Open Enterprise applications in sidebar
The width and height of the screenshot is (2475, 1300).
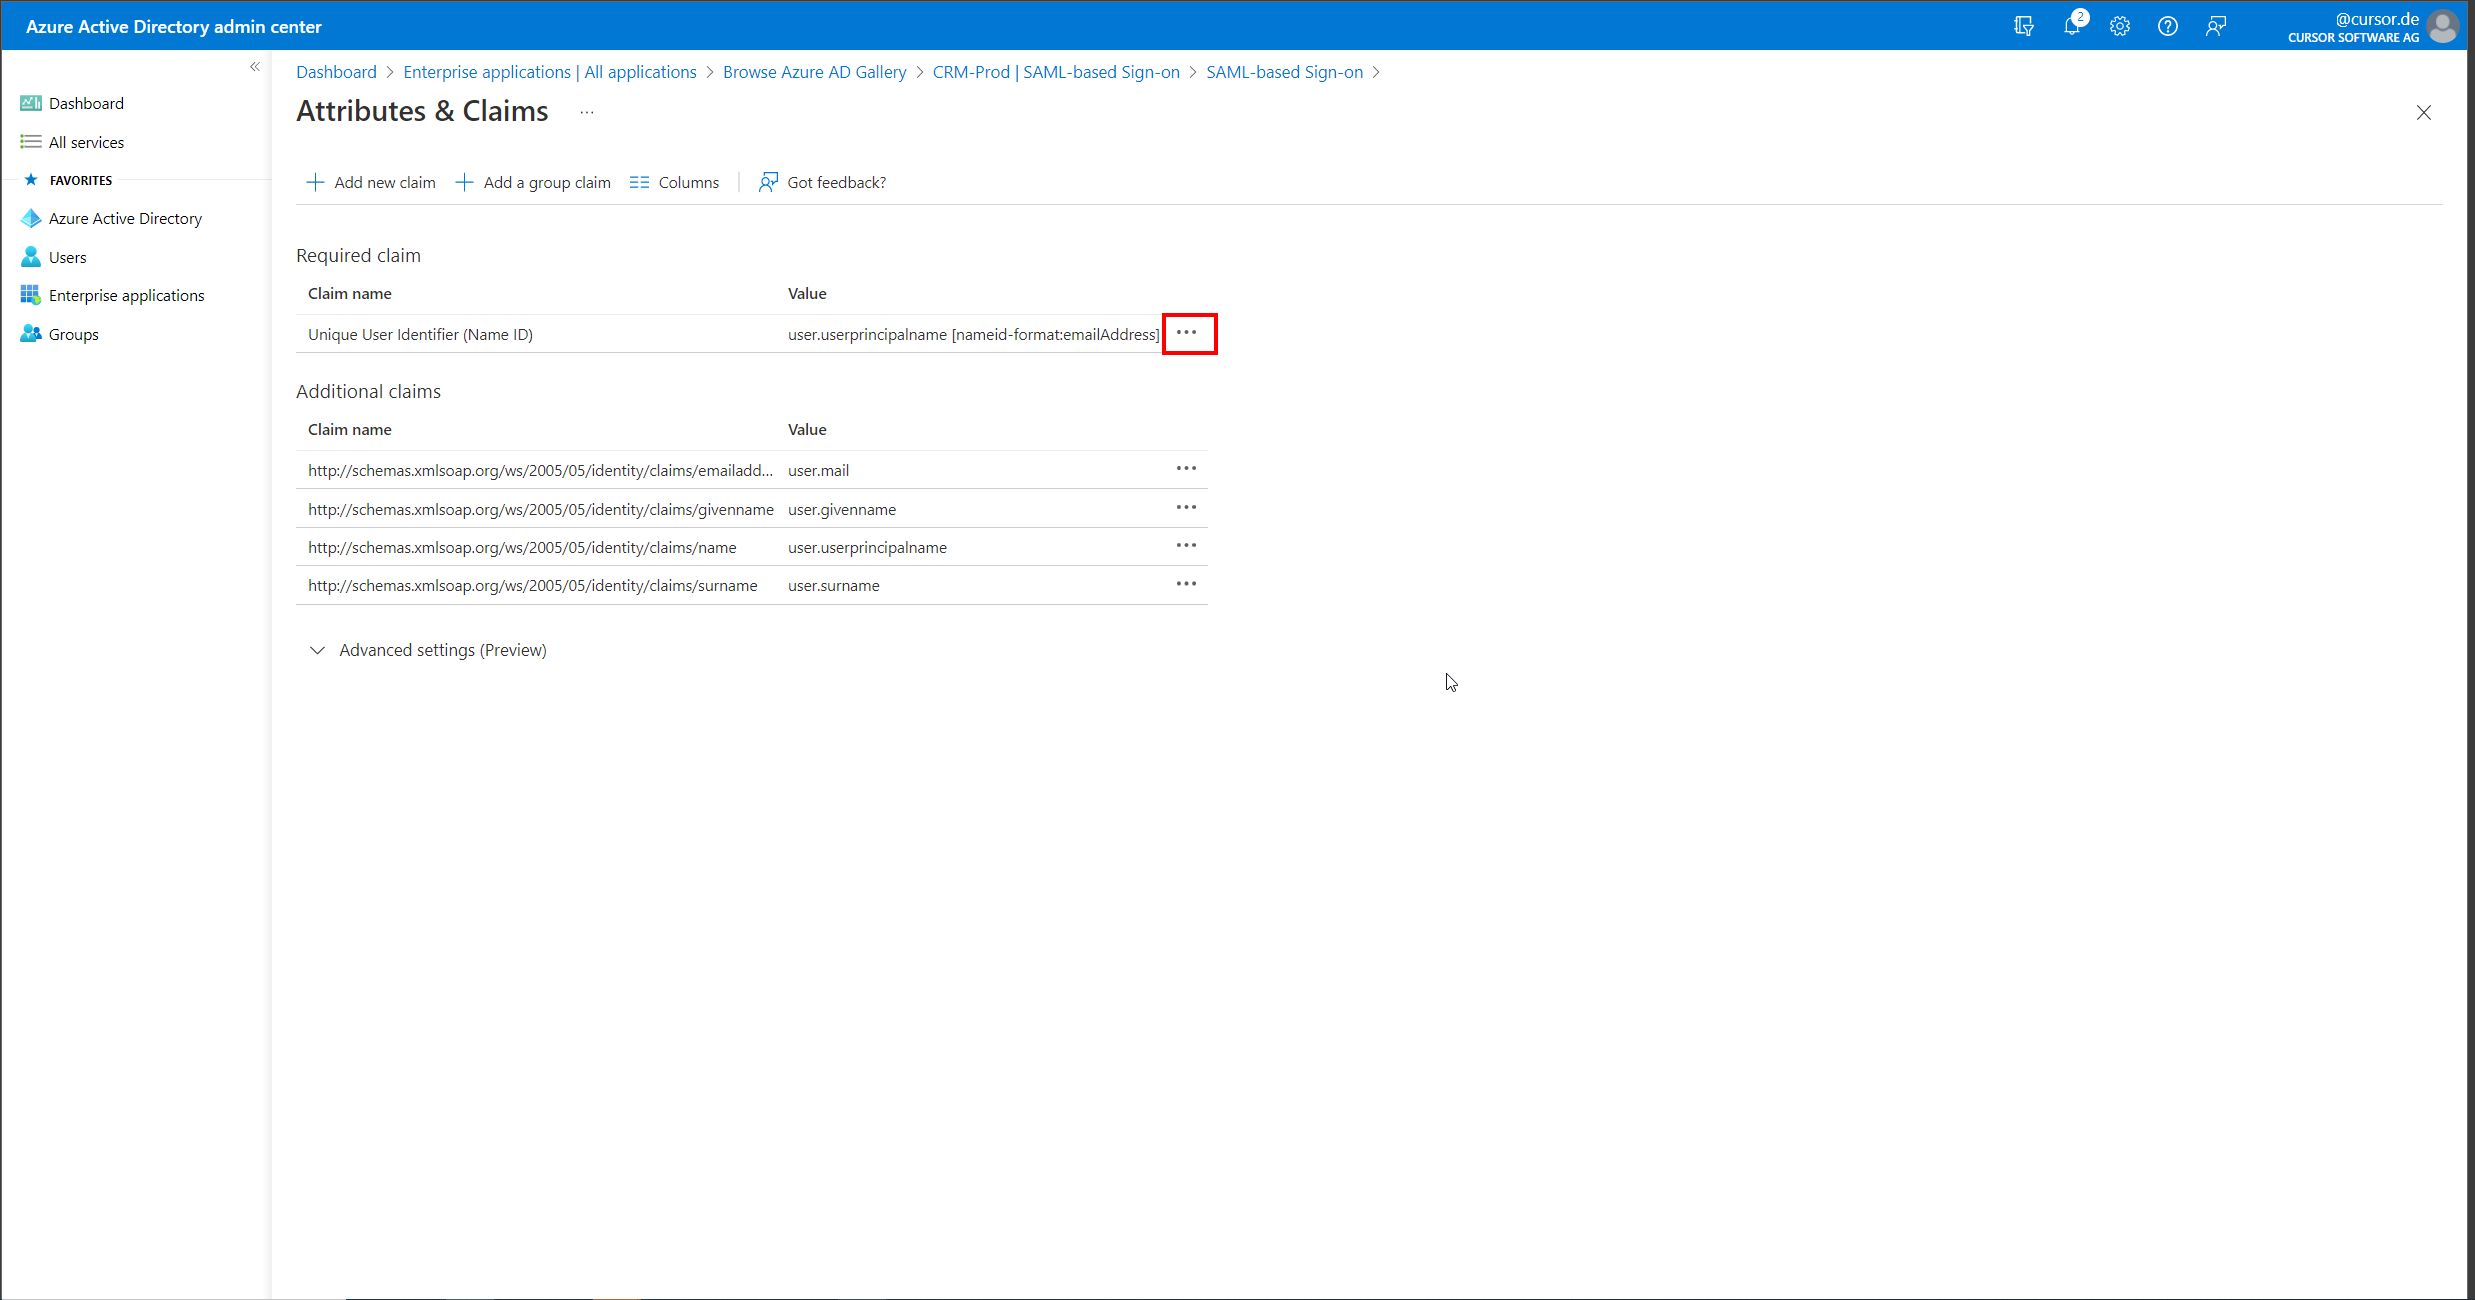coord(126,295)
